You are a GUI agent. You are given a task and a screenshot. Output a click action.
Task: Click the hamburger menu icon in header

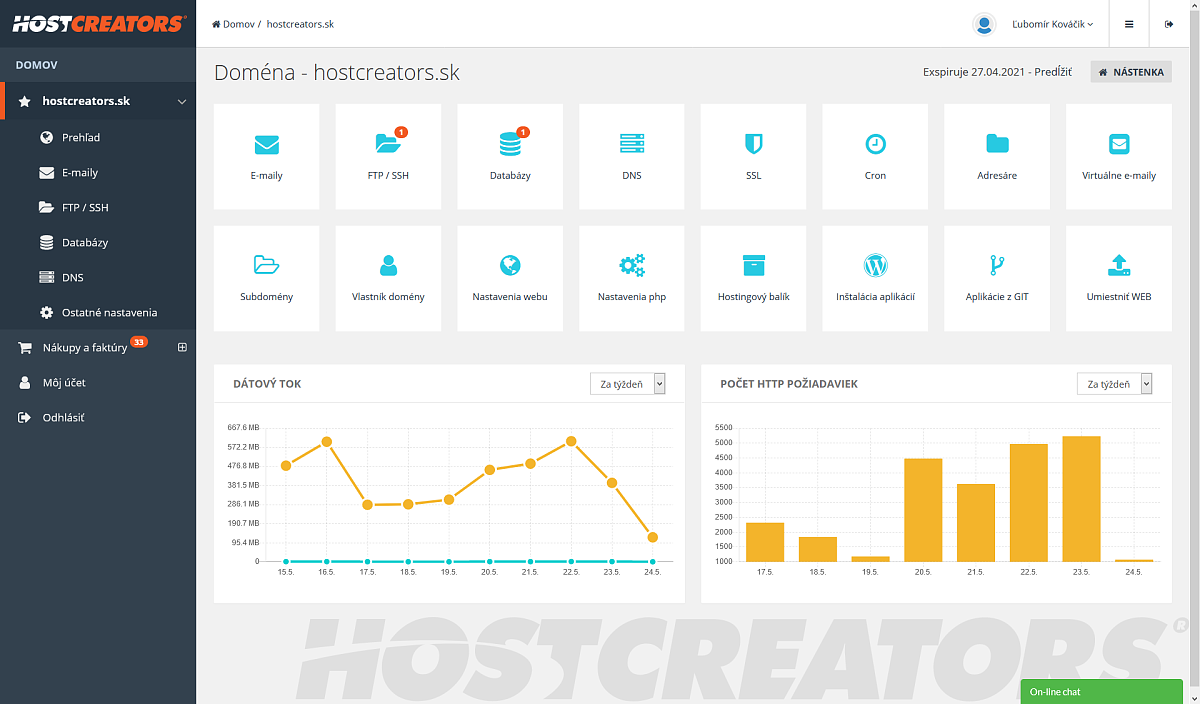(x=1129, y=24)
